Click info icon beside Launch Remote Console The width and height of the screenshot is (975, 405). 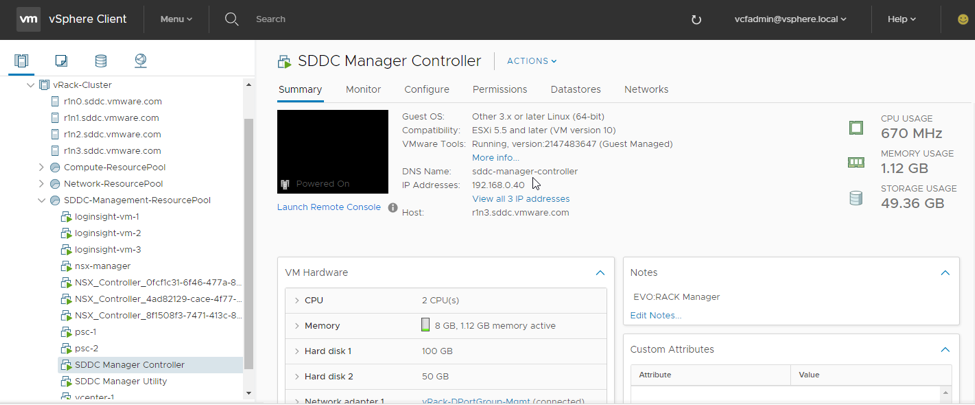coord(393,208)
